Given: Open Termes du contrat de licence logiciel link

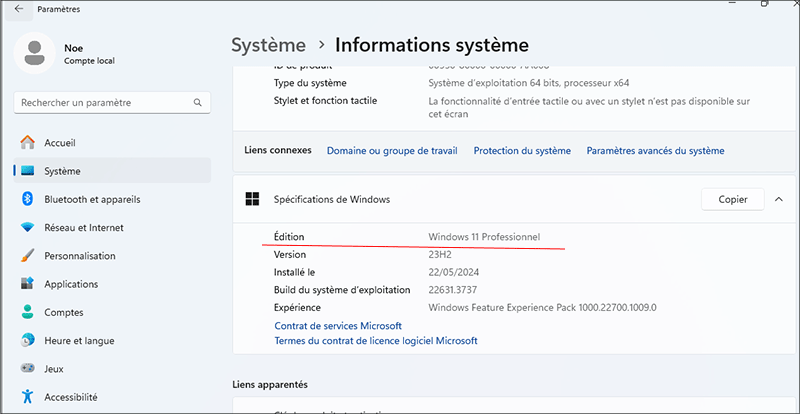Looking at the screenshot, I should [376, 340].
